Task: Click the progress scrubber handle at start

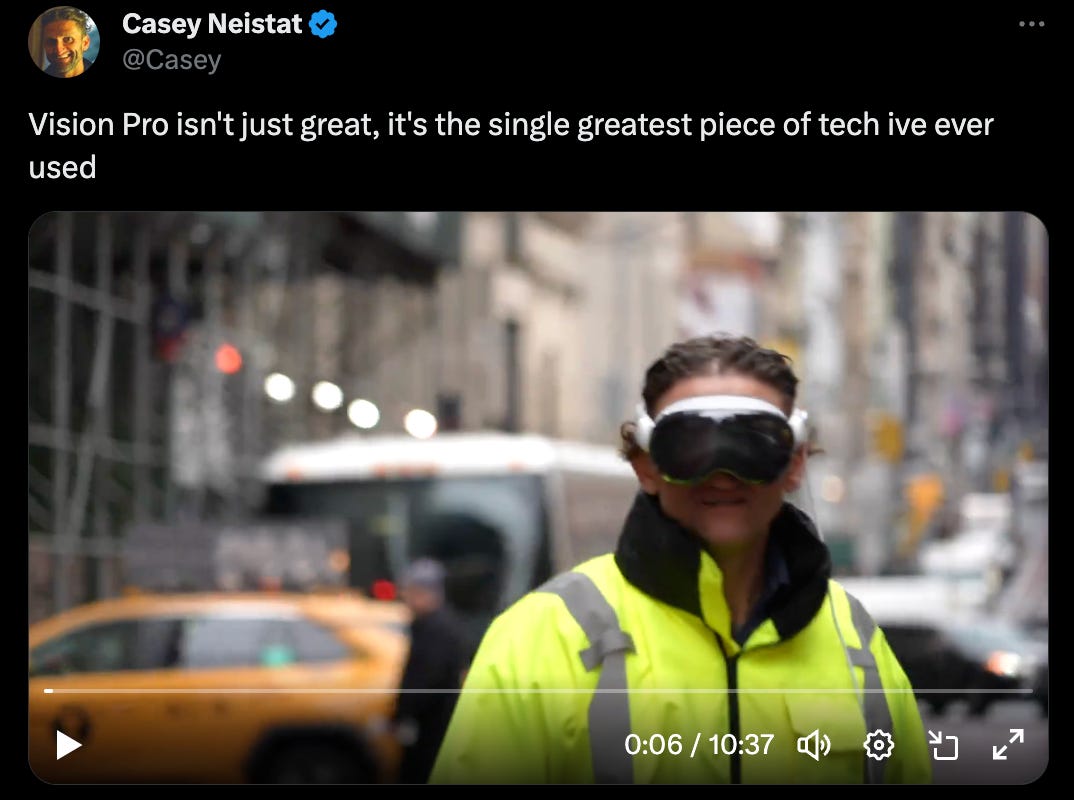Action: (x=49, y=691)
